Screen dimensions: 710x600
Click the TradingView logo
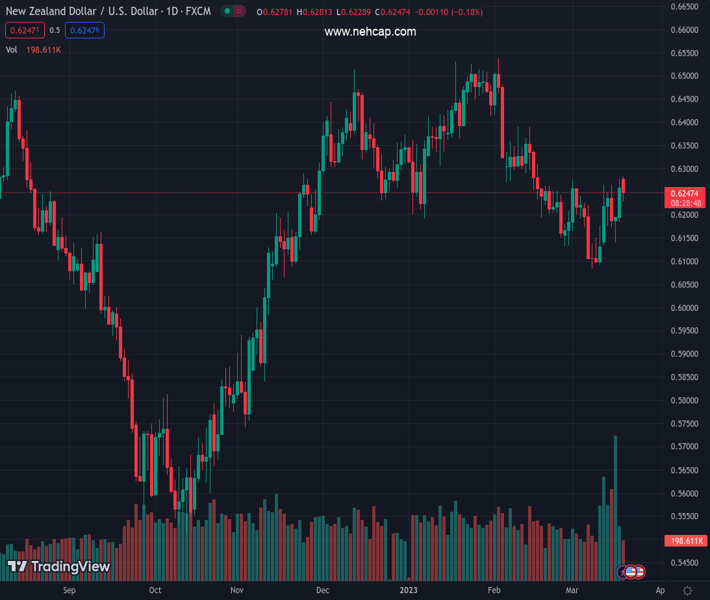[x=58, y=567]
